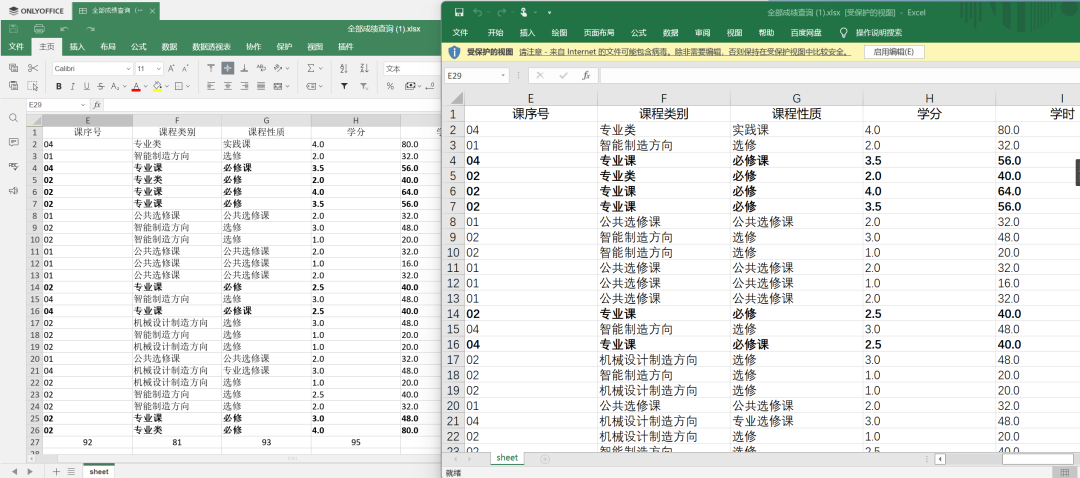Click align bottom icon in ONLYOFFICE

[244, 68]
